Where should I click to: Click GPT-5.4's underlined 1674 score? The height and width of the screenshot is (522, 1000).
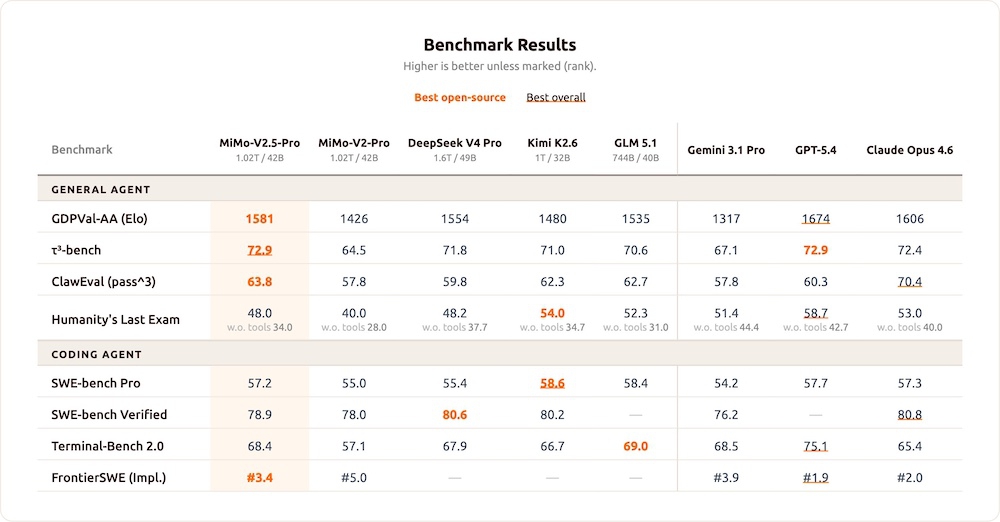coord(815,219)
